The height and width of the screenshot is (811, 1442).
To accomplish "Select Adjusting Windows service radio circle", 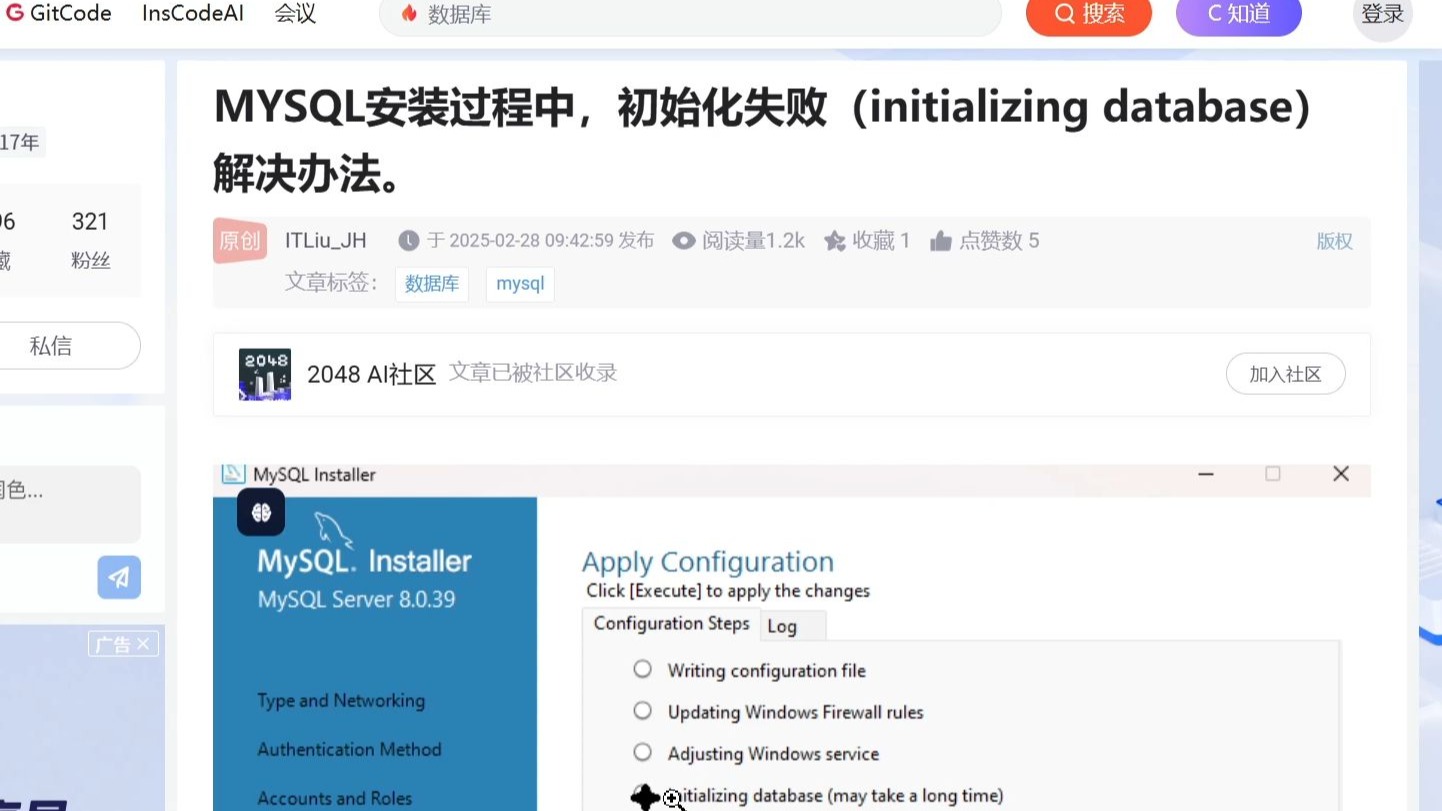I will coord(643,752).
